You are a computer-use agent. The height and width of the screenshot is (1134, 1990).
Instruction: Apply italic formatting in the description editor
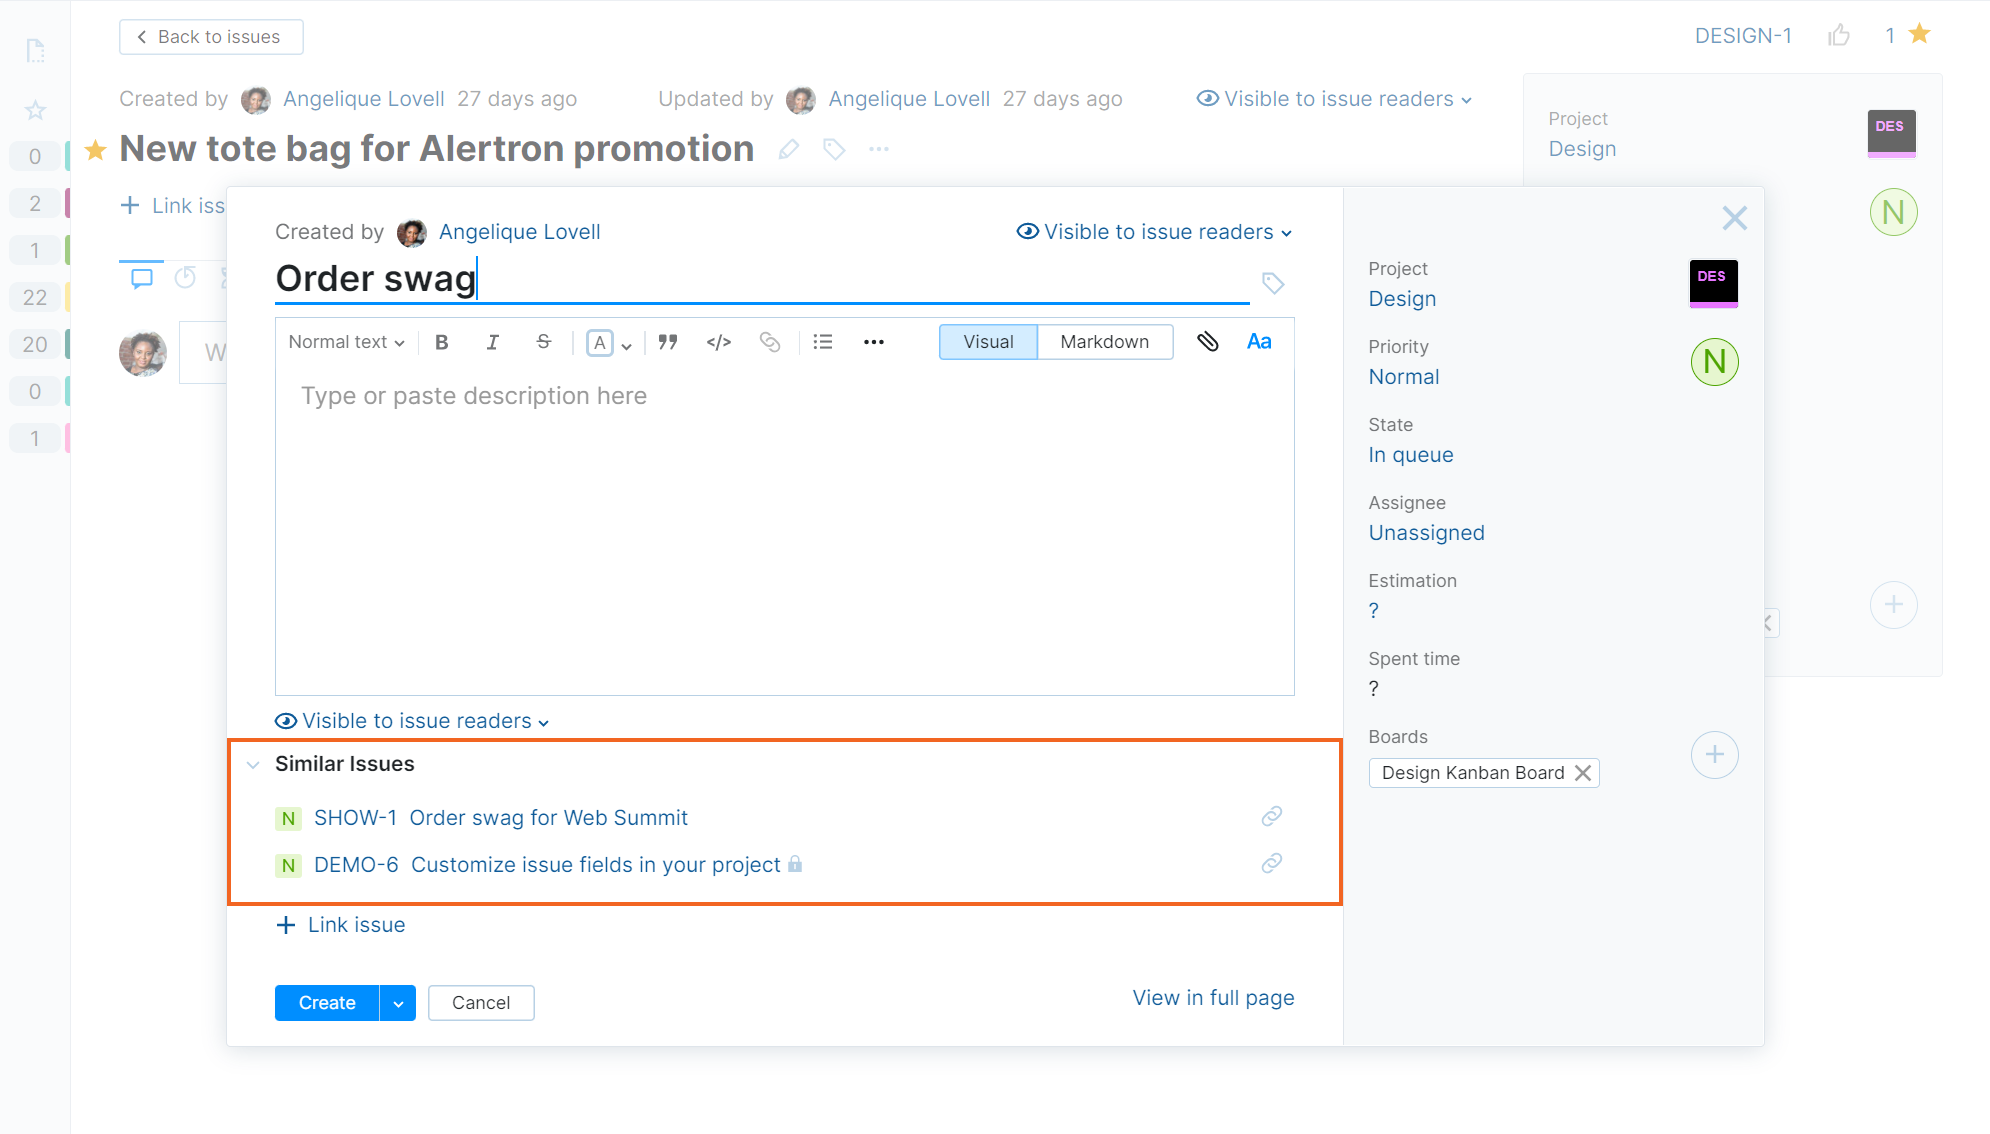pos(492,341)
